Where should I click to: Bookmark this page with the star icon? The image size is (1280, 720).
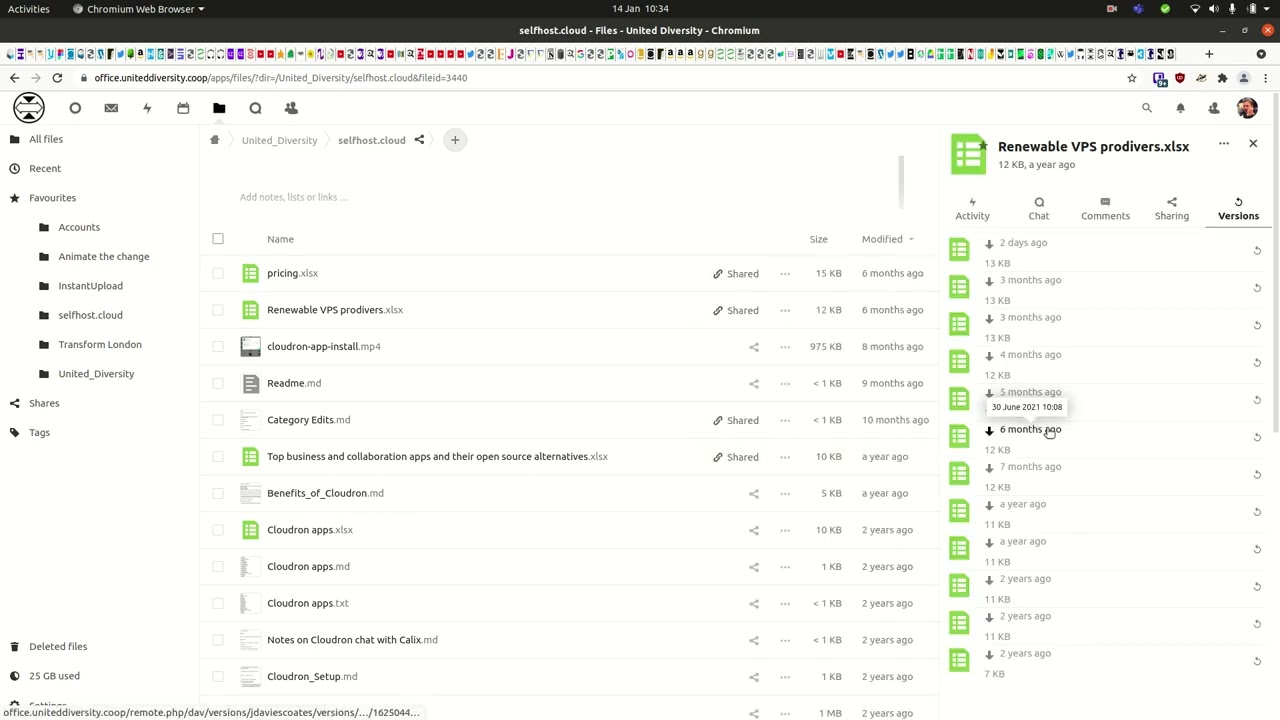1132,78
